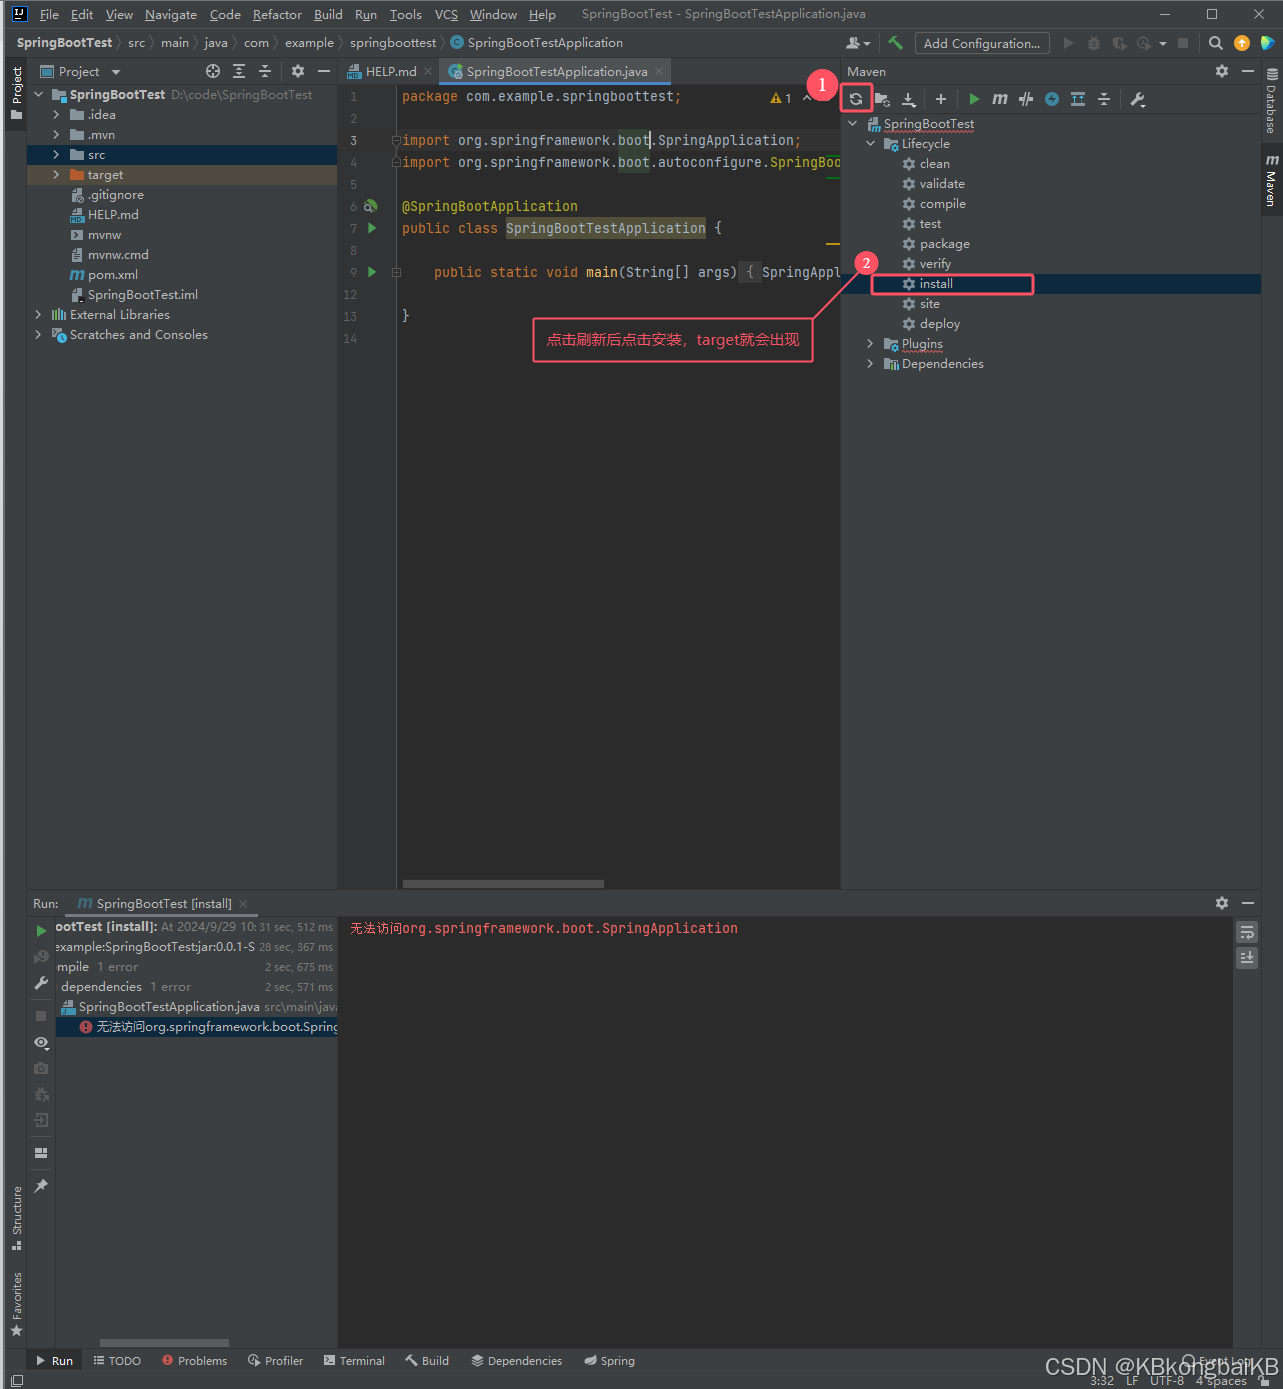This screenshot has width=1283, height=1389.
Task: Click Select Opened File target icon in Project panel
Action: pyautogui.click(x=212, y=71)
